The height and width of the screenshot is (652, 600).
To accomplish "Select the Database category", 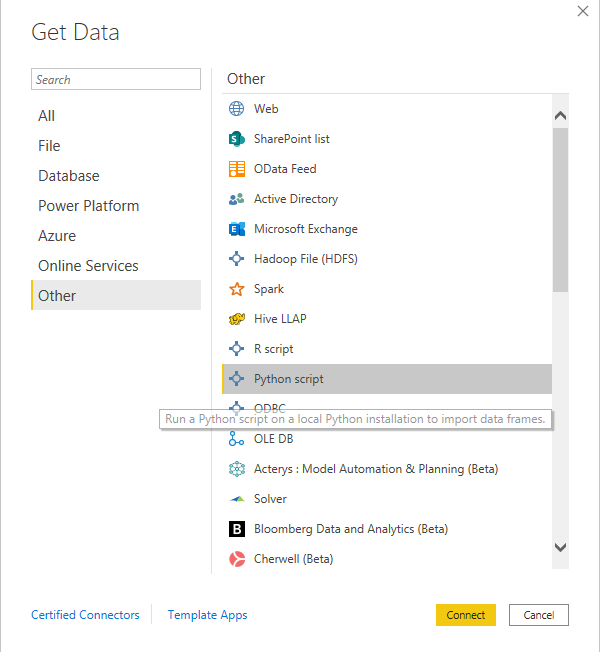I will (116, 176).
